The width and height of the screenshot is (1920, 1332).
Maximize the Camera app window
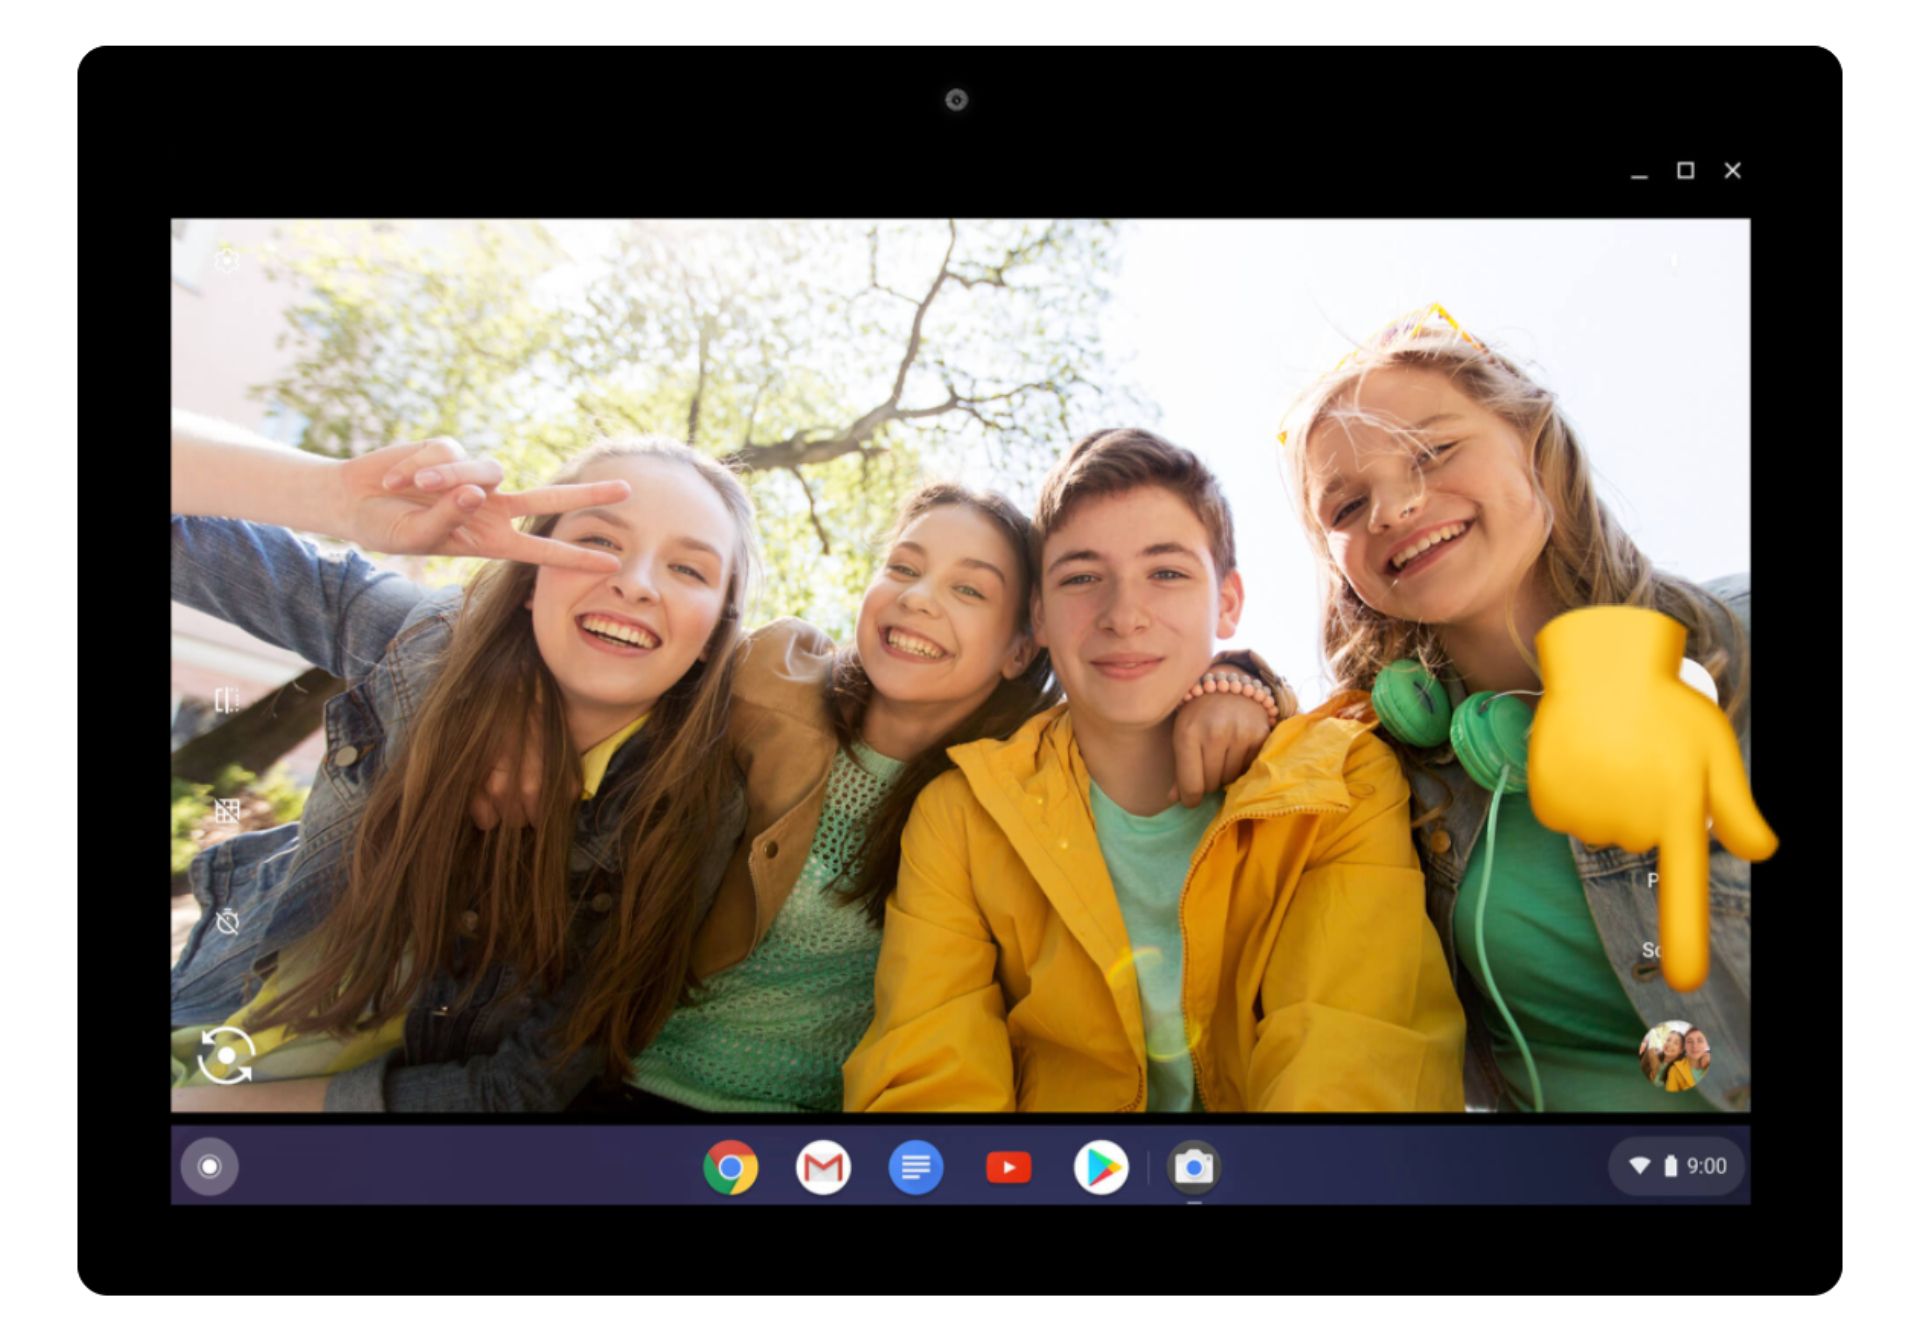(1685, 171)
